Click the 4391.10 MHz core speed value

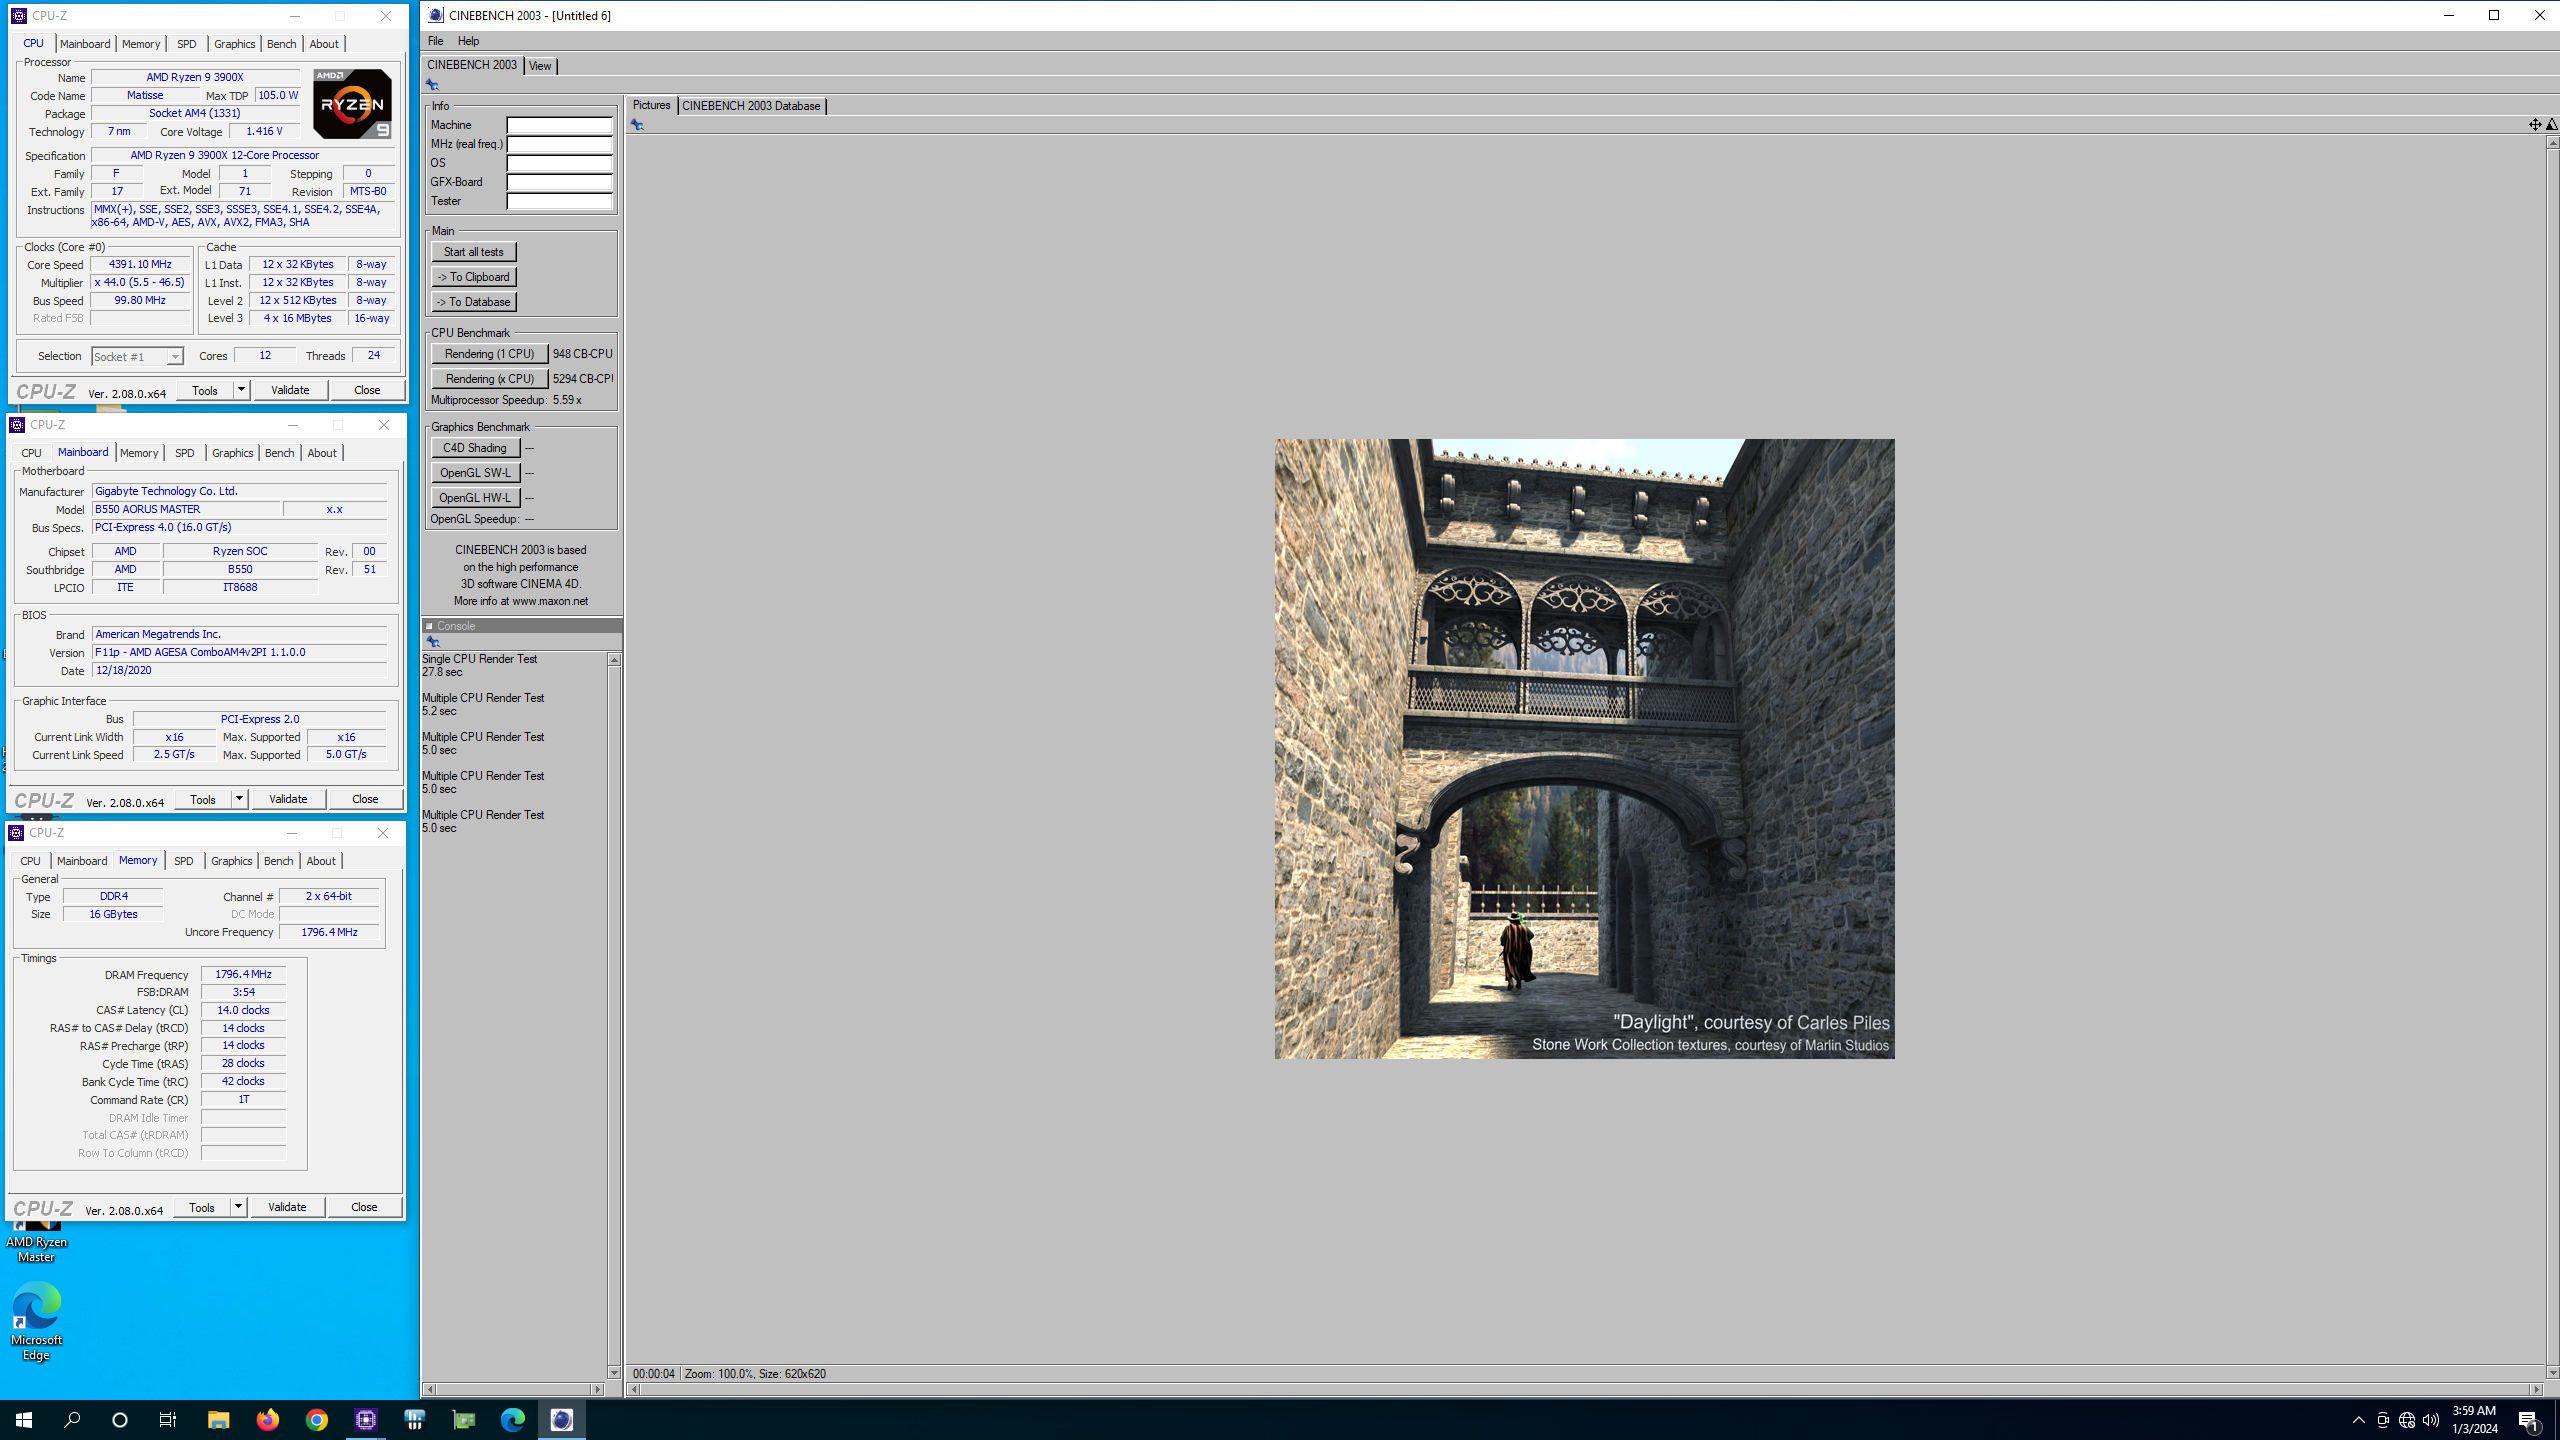[x=140, y=265]
